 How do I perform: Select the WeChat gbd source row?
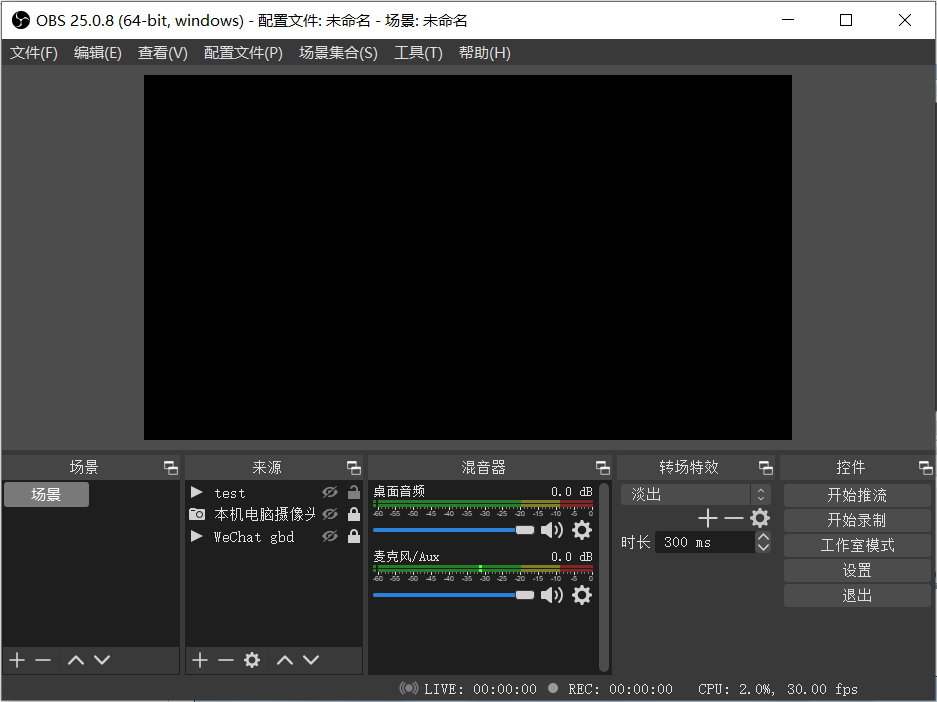pyautogui.click(x=274, y=536)
